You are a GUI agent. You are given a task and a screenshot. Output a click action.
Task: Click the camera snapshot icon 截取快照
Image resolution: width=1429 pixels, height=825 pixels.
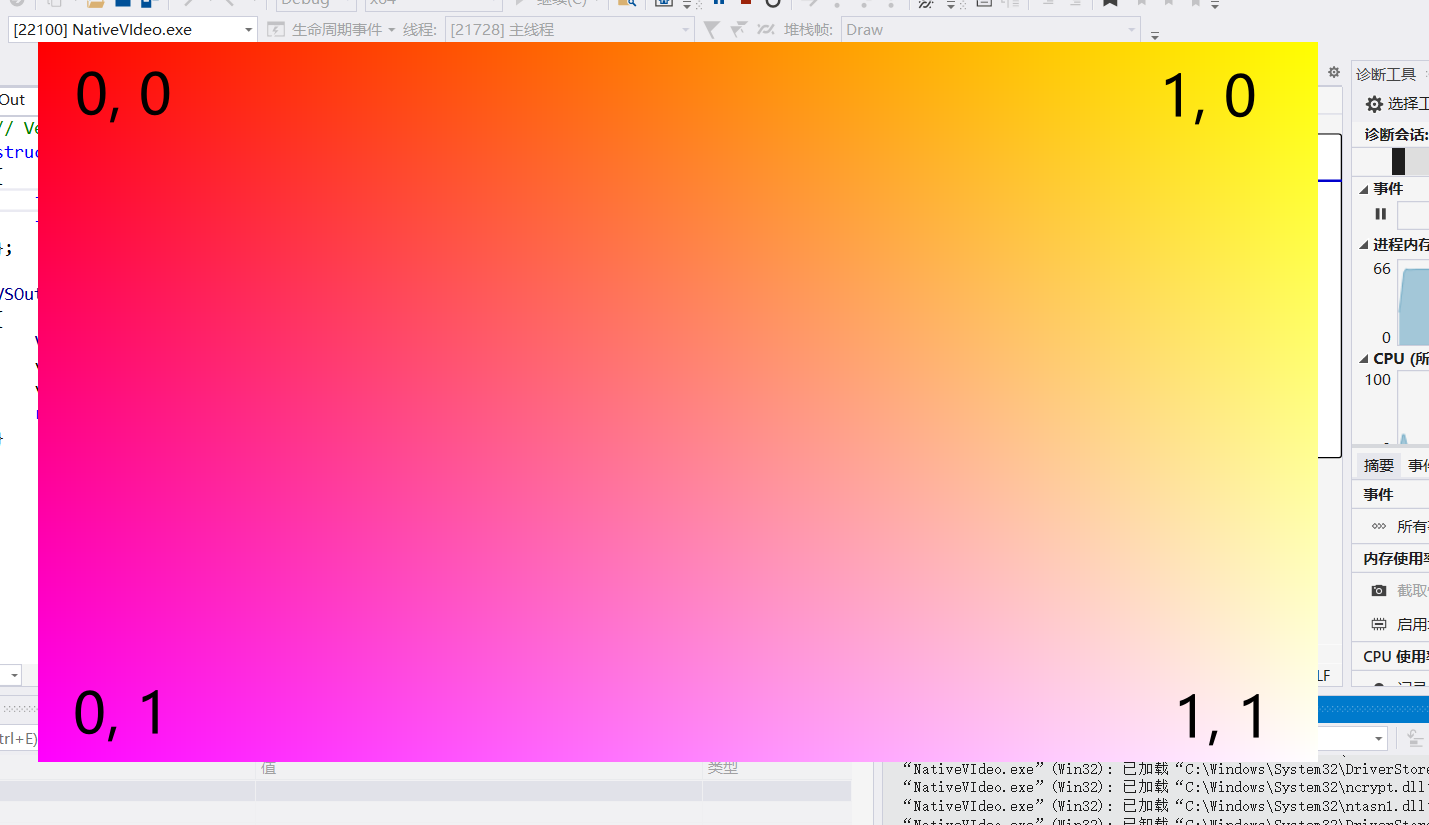pos(1379,591)
